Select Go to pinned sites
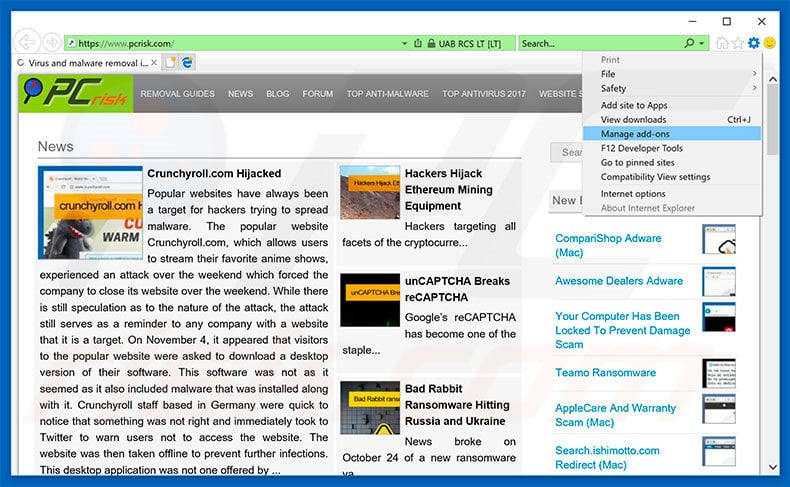 [x=672, y=162]
